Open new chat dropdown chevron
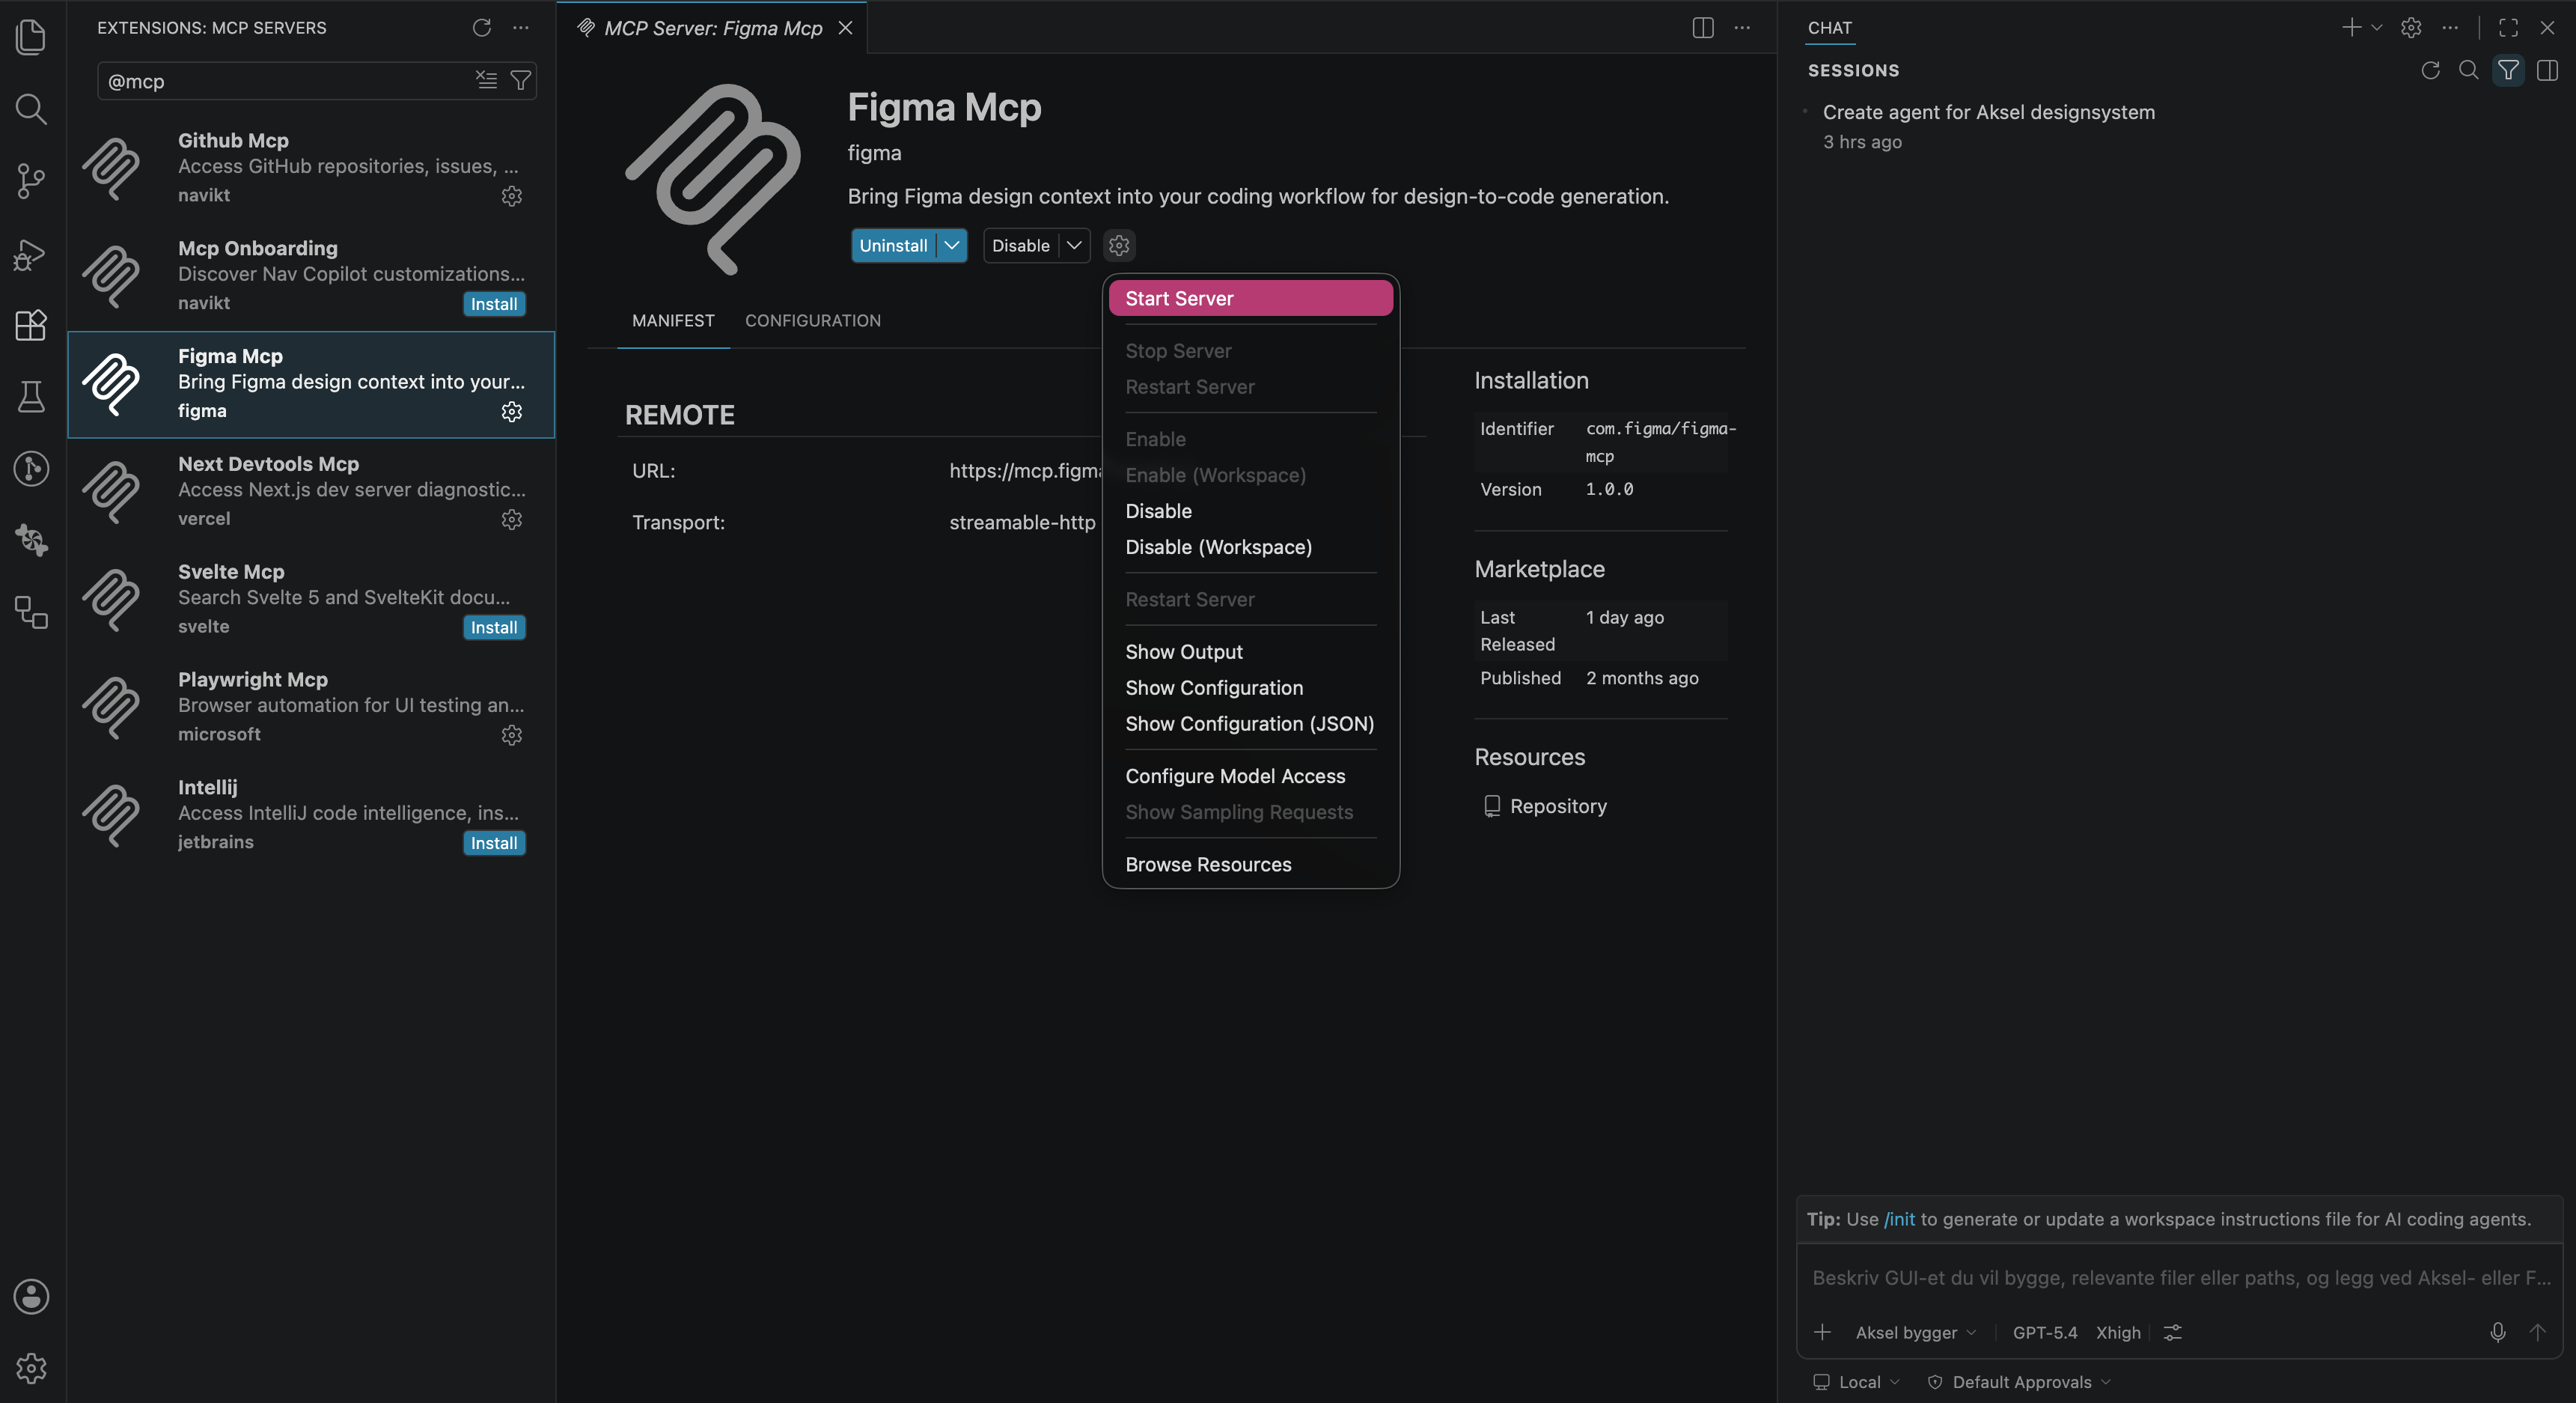Screen dimensions: 2576x1403 tap(2377, 28)
